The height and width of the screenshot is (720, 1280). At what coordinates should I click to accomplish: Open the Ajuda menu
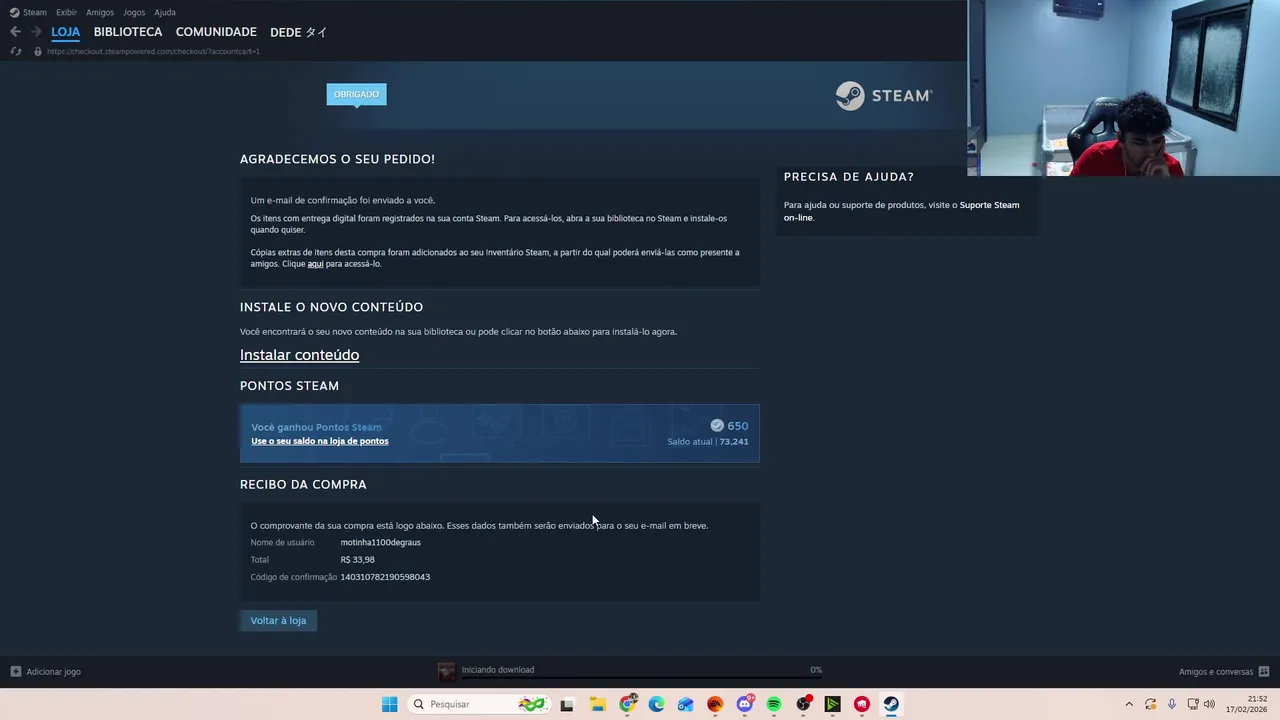(x=165, y=12)
